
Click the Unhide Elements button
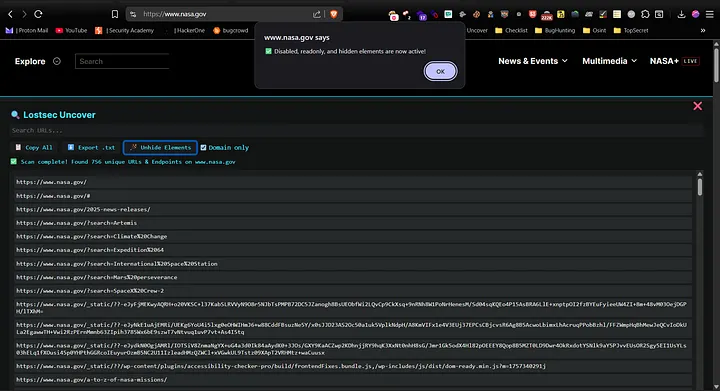(x=160, y=147)
